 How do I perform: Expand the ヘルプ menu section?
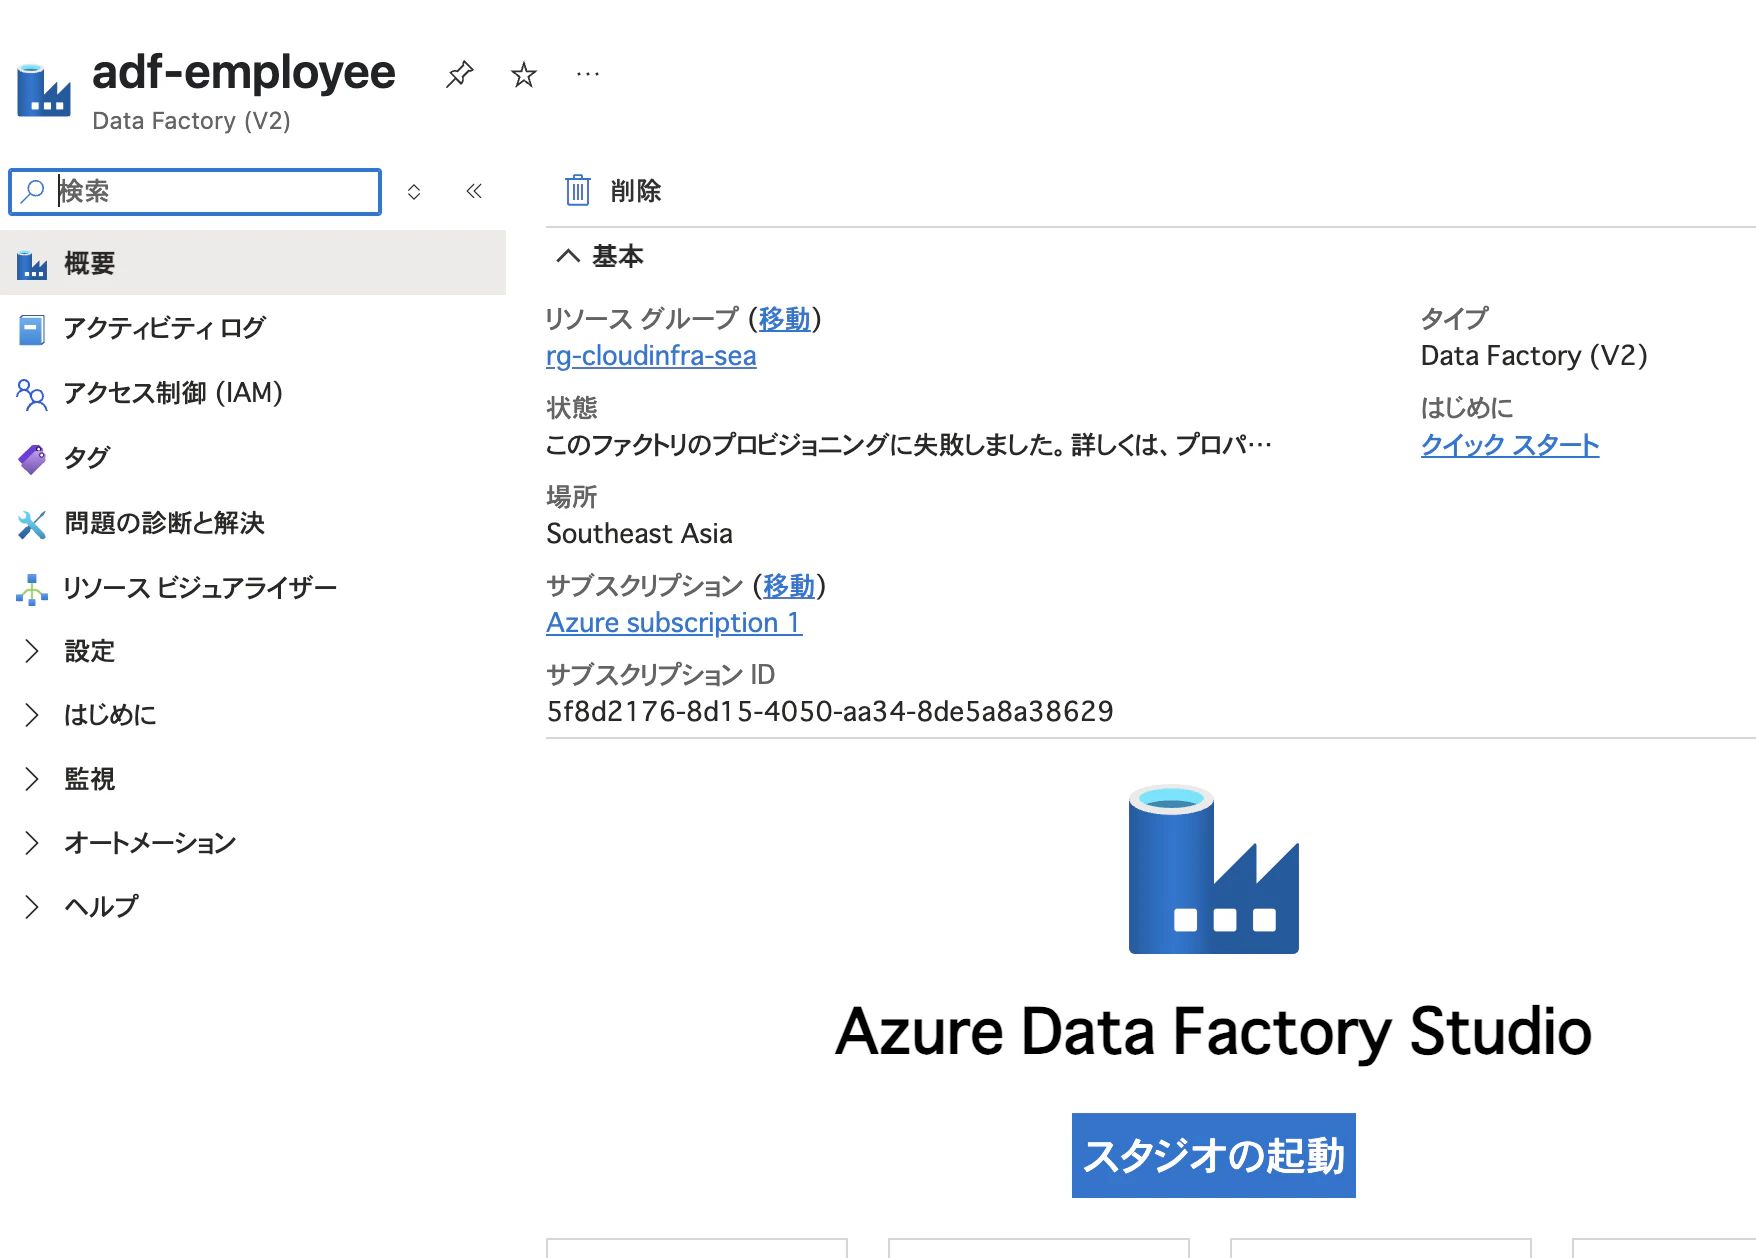coord(31,907)
